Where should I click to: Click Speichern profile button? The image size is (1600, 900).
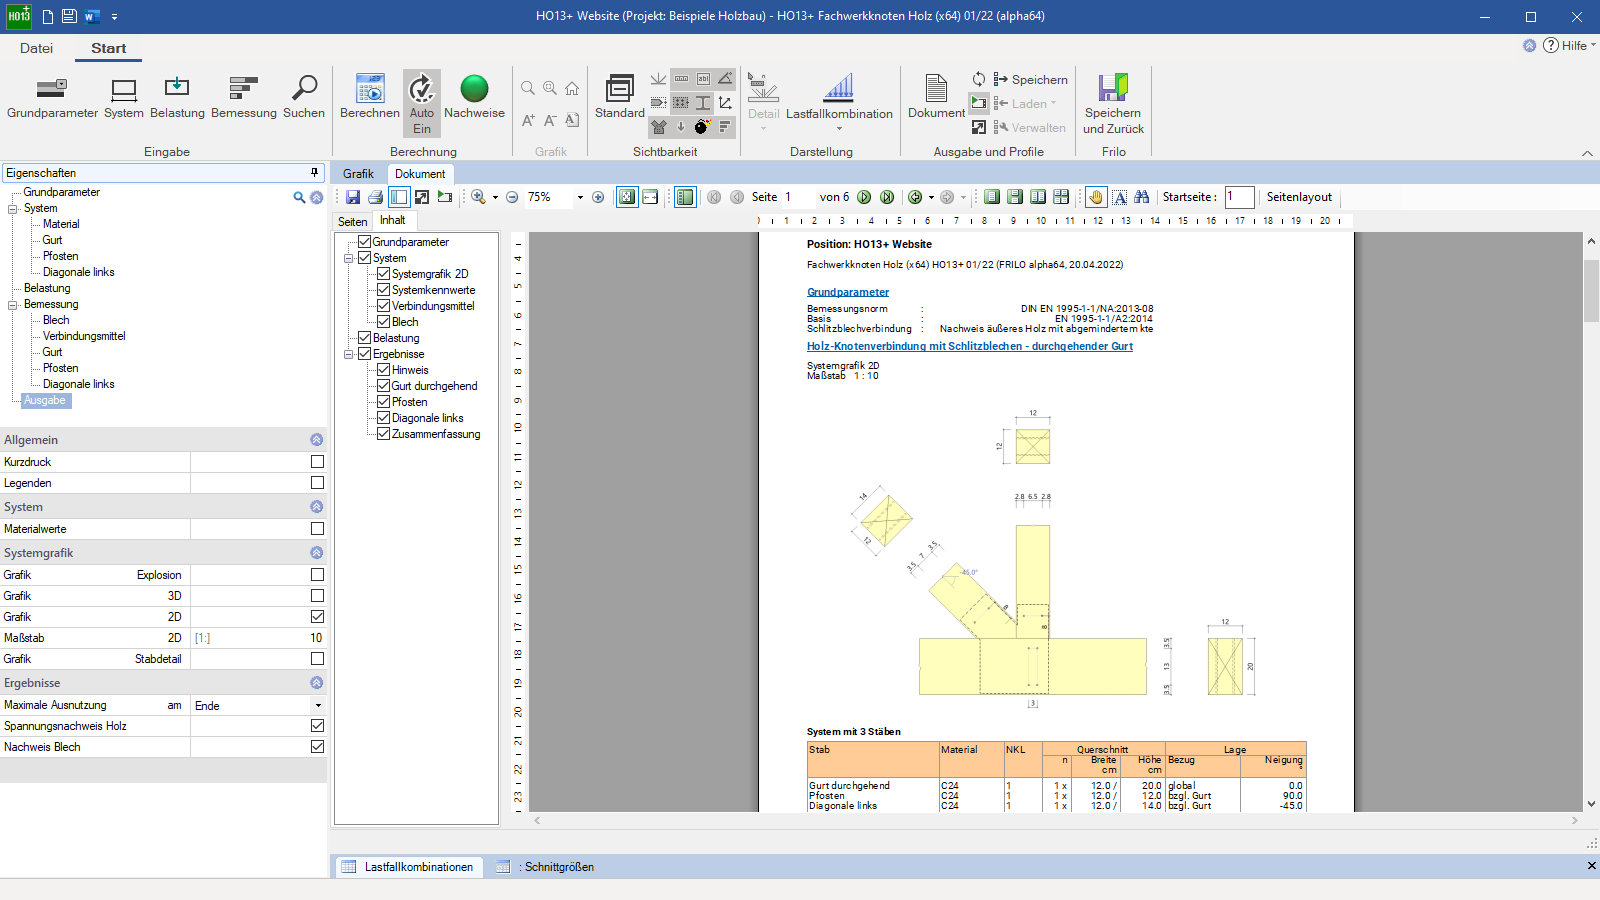pyautogui.click(x=1030, y=80)
